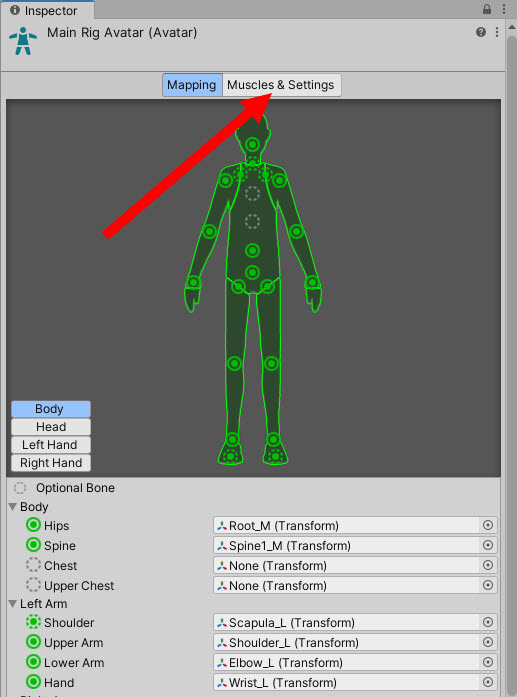The height and width of the screenshot is (697, 517).
Task: Open the Inspector tab options menu
Action: click(x=504, y=9)
